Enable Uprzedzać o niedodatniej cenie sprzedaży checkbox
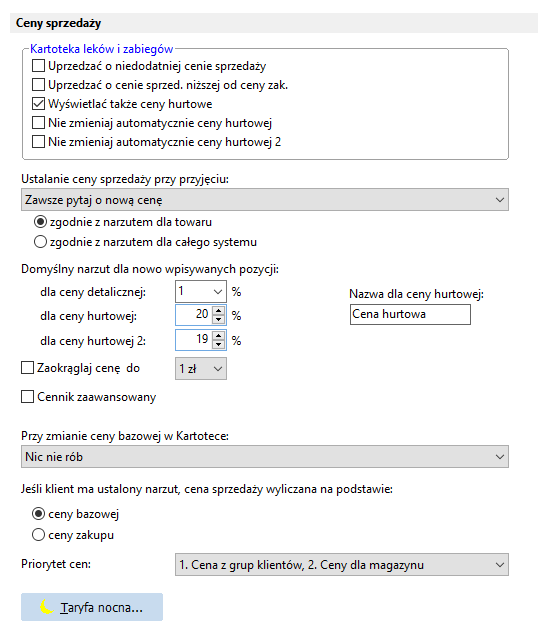The width and height of the screenshot is (540, 640). (x=38, y=66)
